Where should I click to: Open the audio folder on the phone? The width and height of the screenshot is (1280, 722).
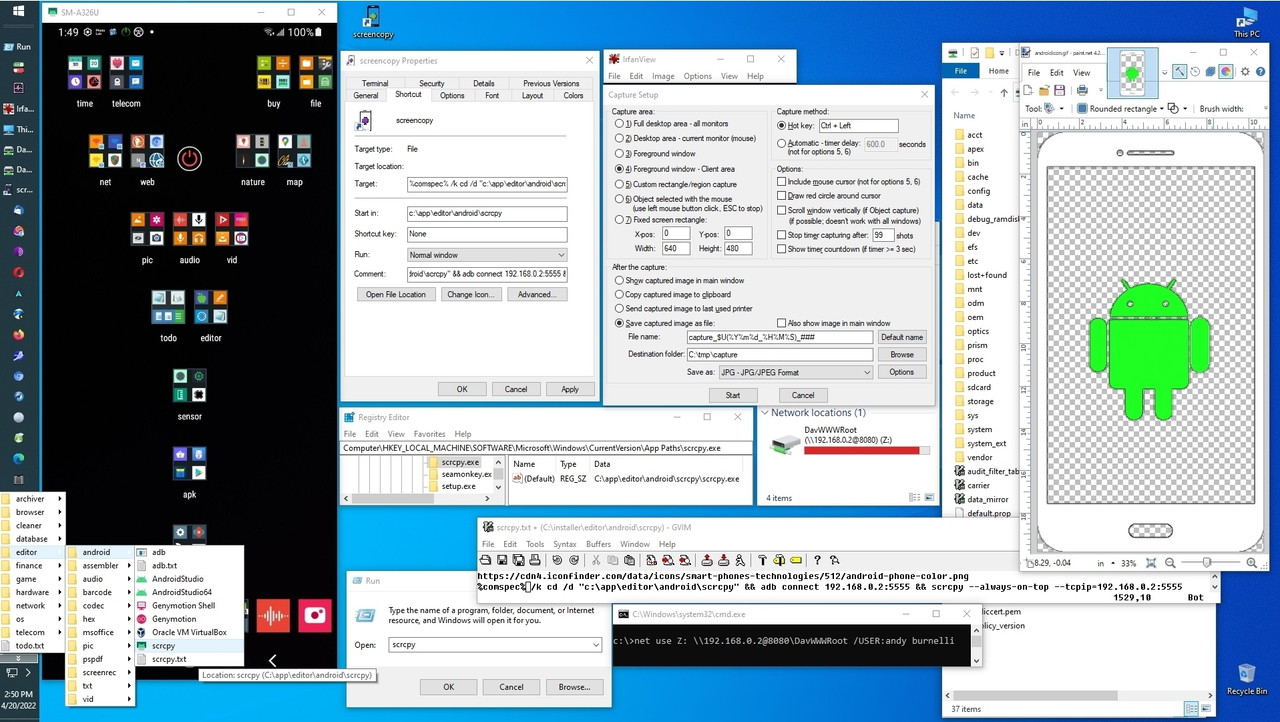click(189, 229)
